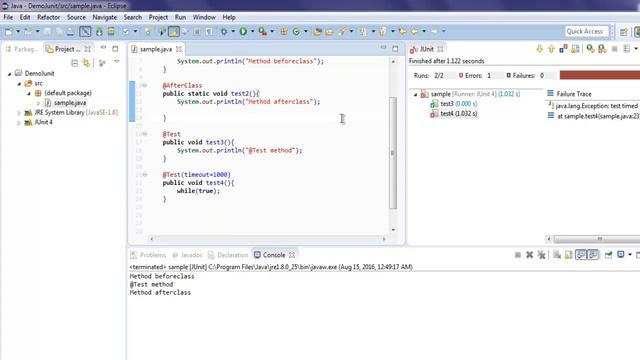Screen dimensions: 640x360
Task: Click Rerun Failed Tests First icon
Action: point(602,49)
